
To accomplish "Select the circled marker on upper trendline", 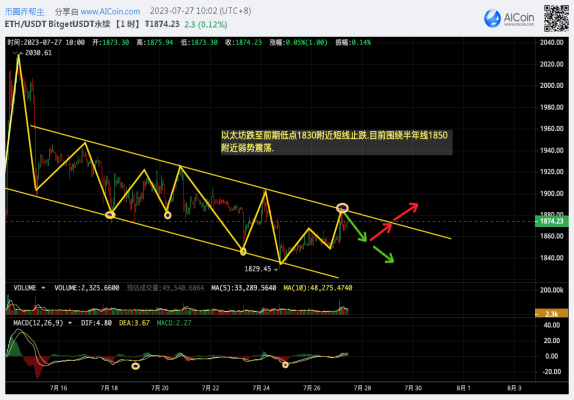I will click(342, 208).
